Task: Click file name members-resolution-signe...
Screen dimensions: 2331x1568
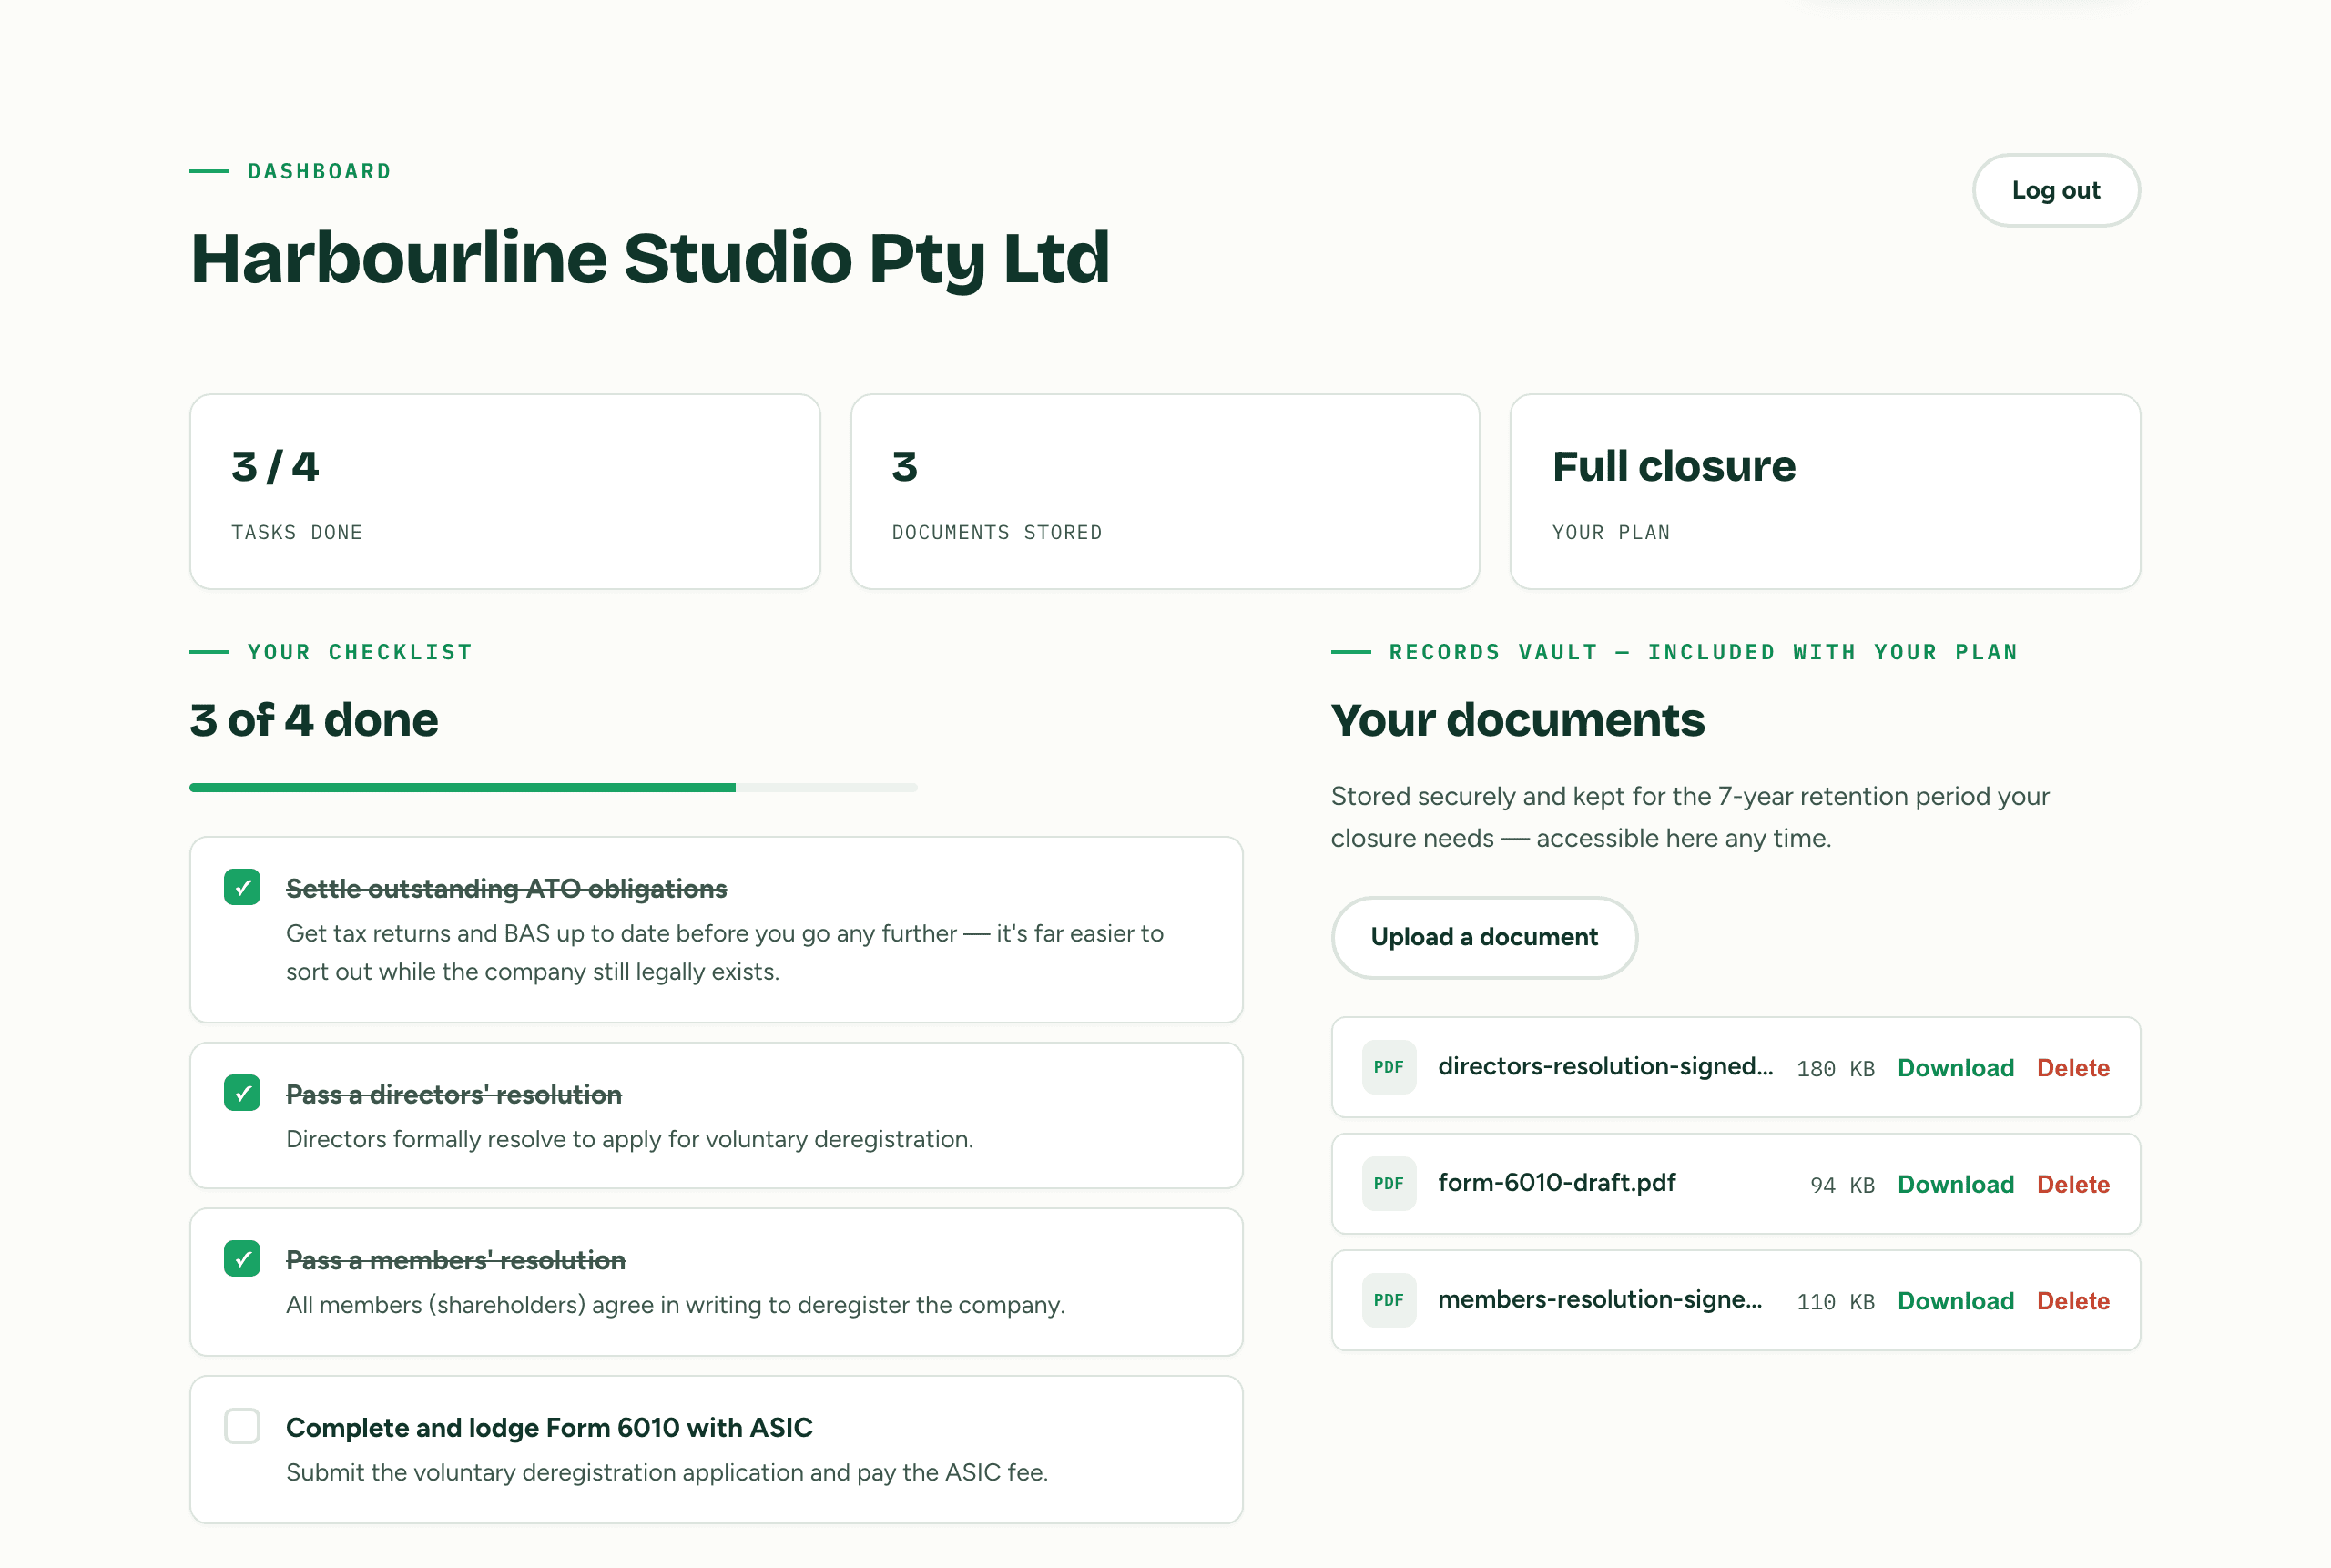Action: [1600, 1300]
